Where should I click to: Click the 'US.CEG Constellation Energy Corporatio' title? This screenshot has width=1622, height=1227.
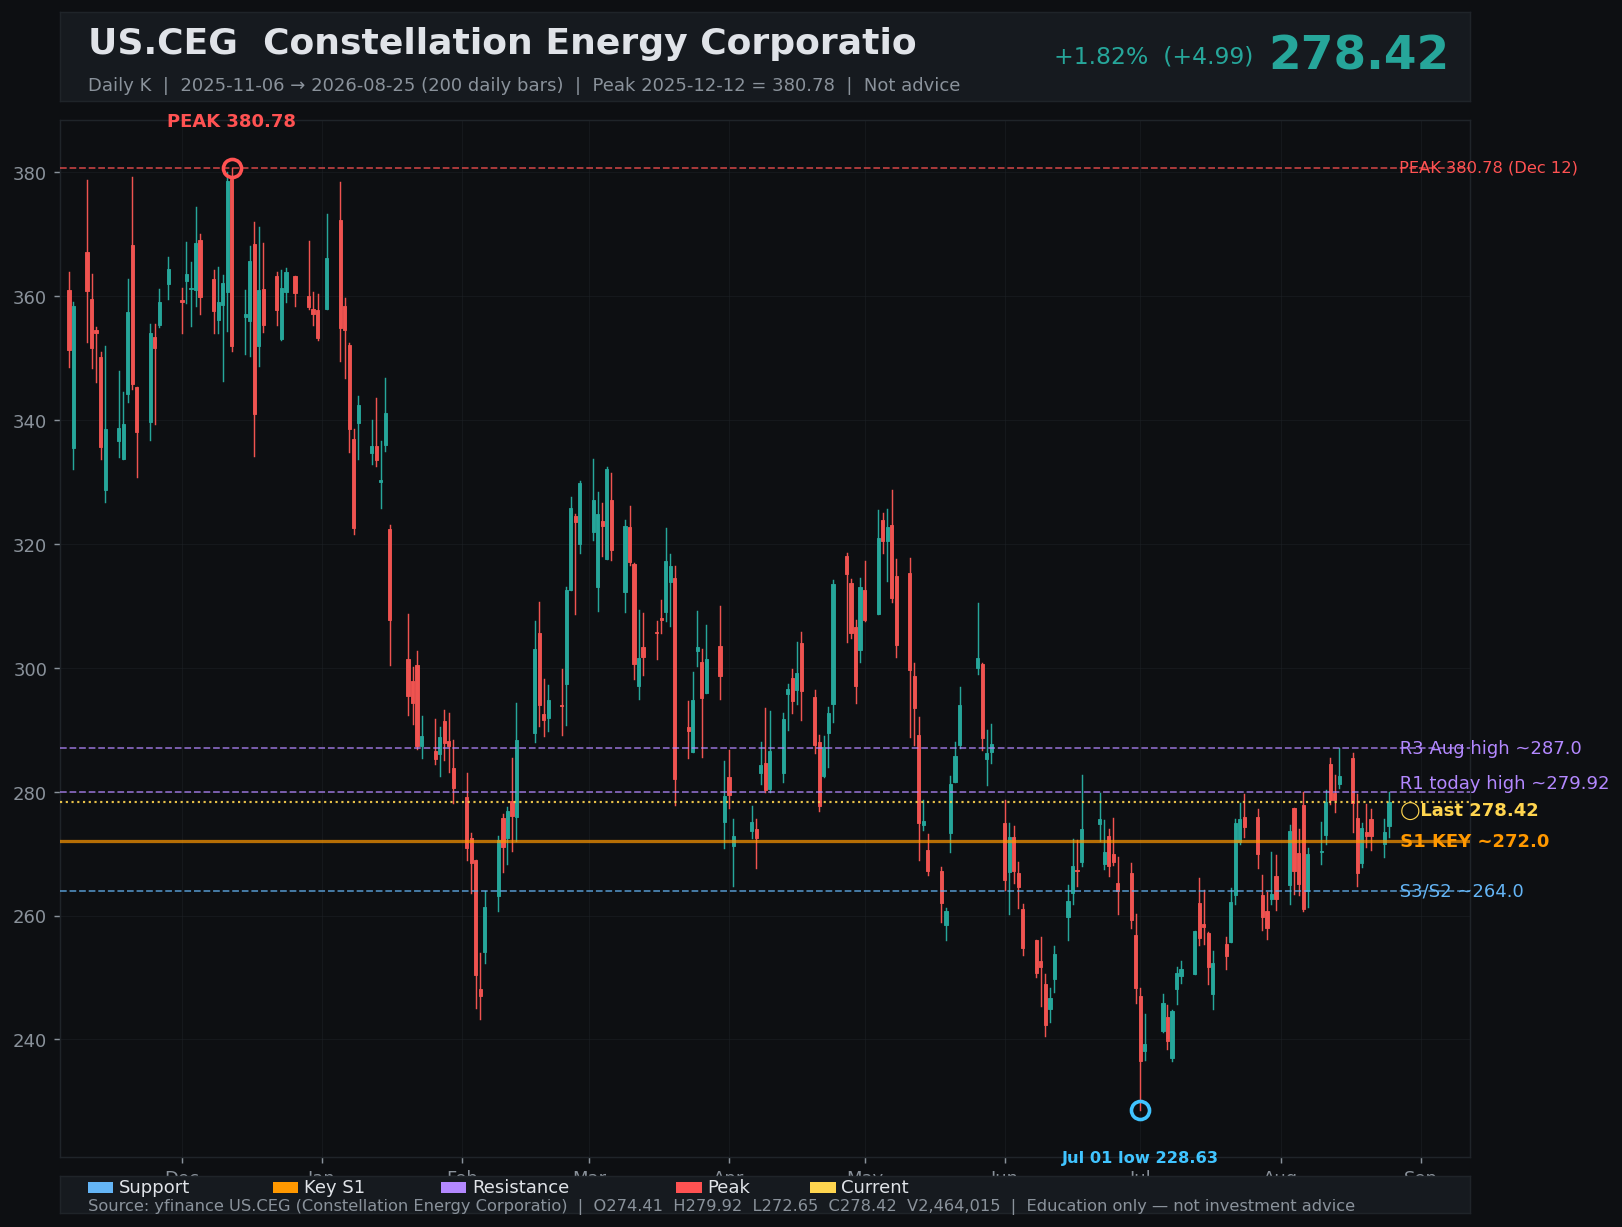(x=502, y=43)
